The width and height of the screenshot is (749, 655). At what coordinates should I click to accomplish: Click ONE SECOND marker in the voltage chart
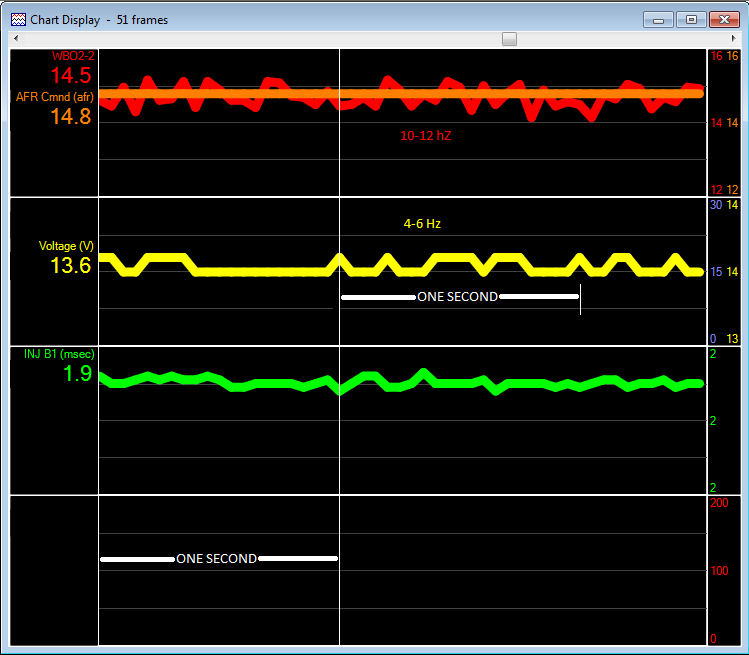(x=457, y=297)
